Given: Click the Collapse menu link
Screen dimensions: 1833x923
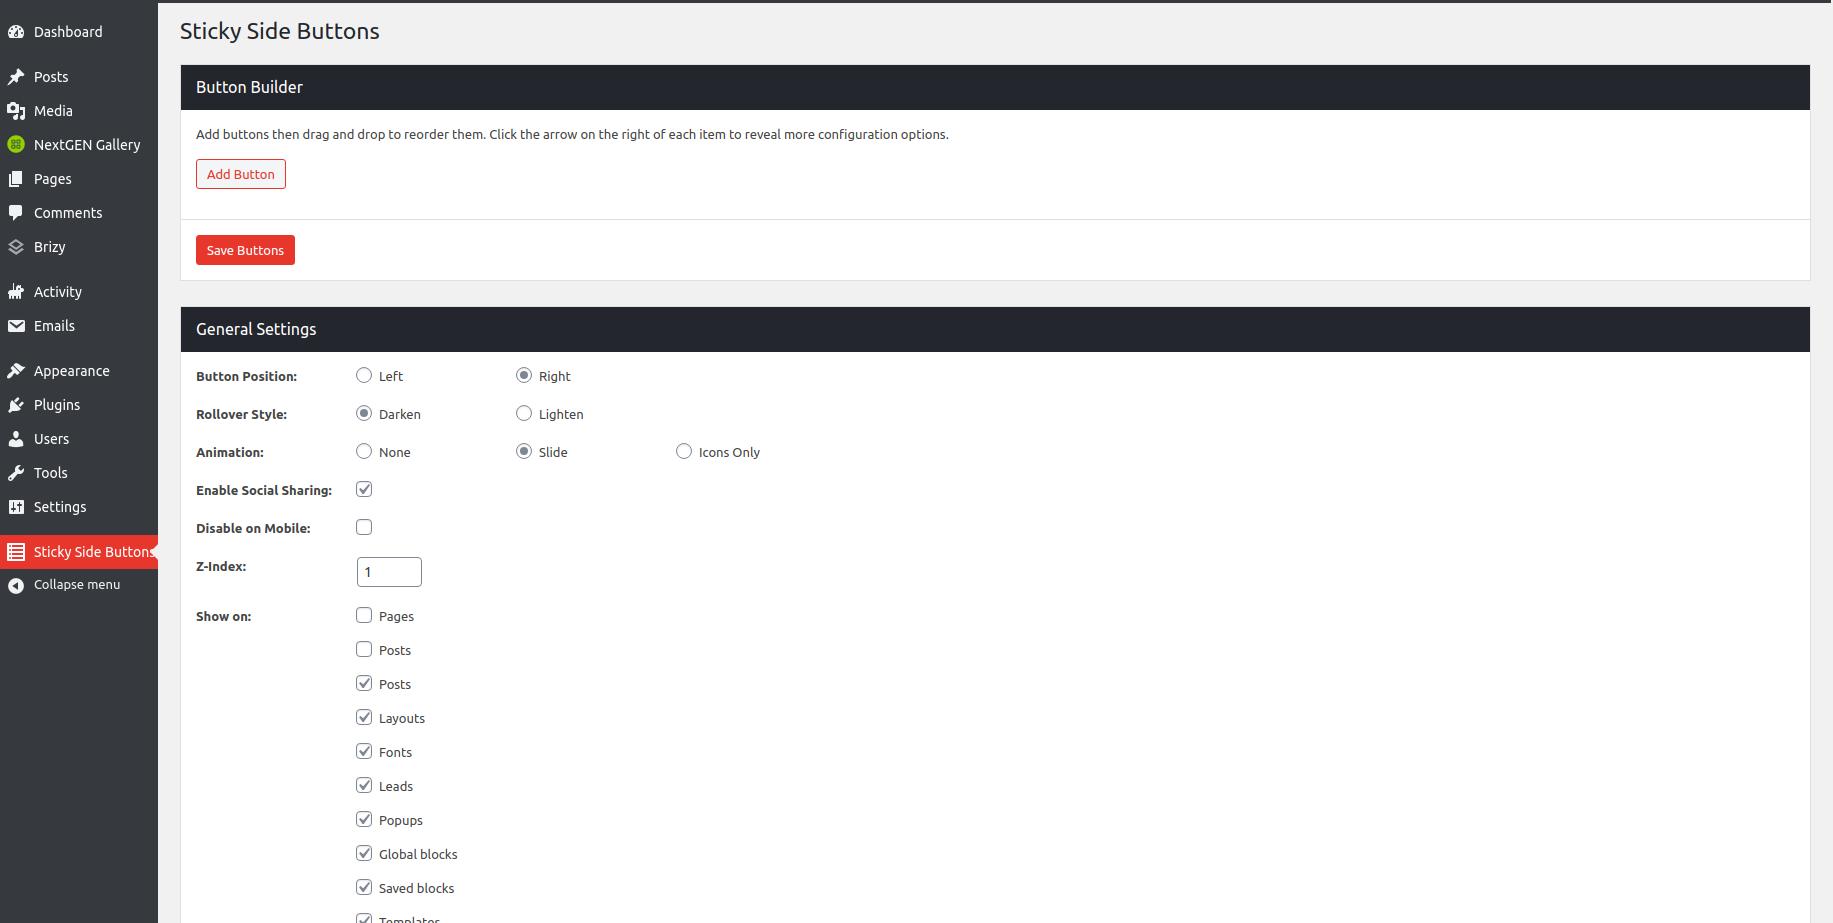Looking at the screenshot, I should pos(77,585).
